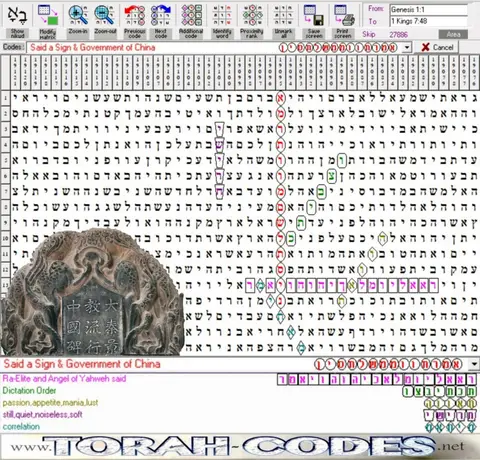Click the Identify word icon
The height and width of the screenshot is (460, 480).
[x=222, y=15]
